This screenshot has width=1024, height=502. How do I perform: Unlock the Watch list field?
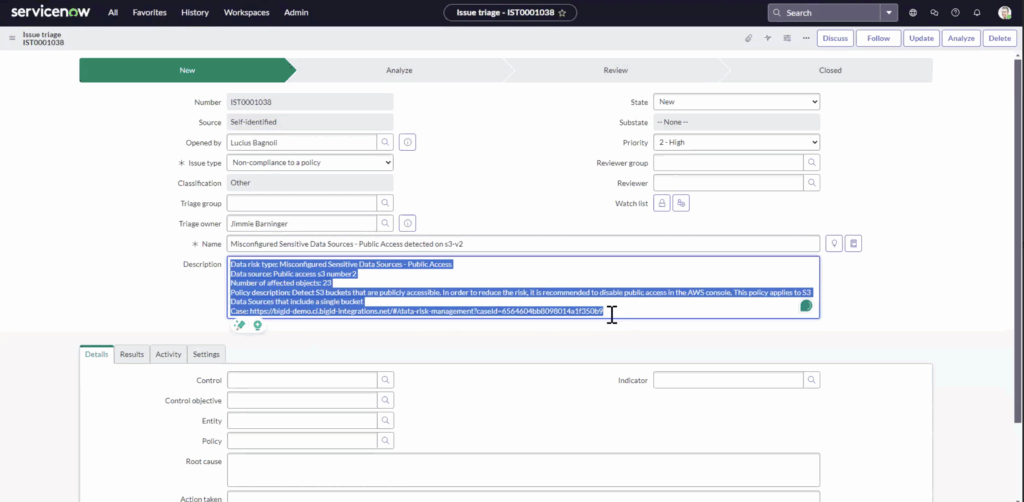(662, 204)
